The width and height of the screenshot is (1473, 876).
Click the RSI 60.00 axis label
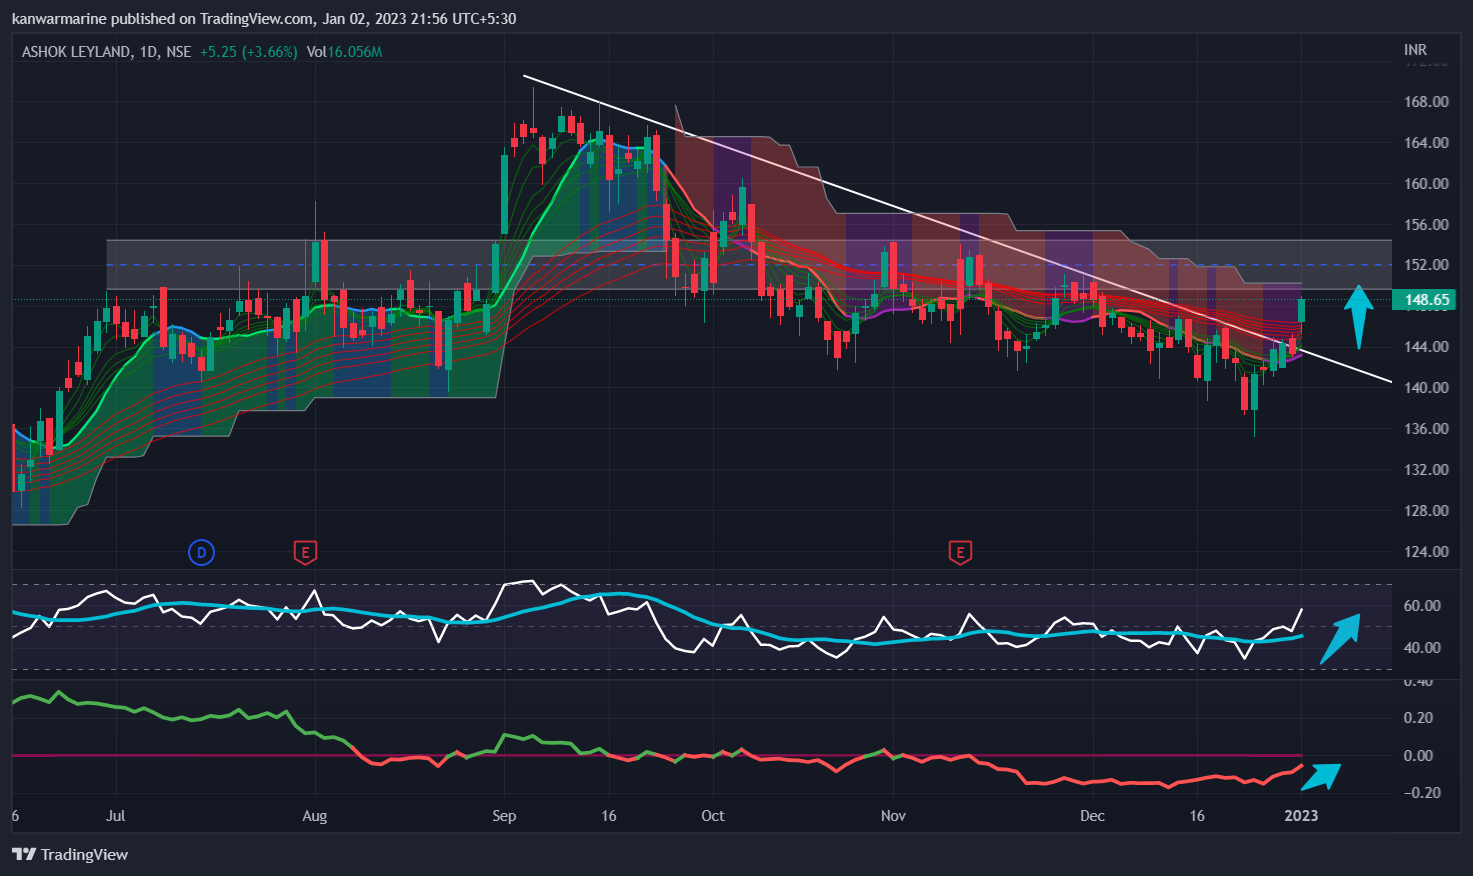click(x=1422, y=605)
